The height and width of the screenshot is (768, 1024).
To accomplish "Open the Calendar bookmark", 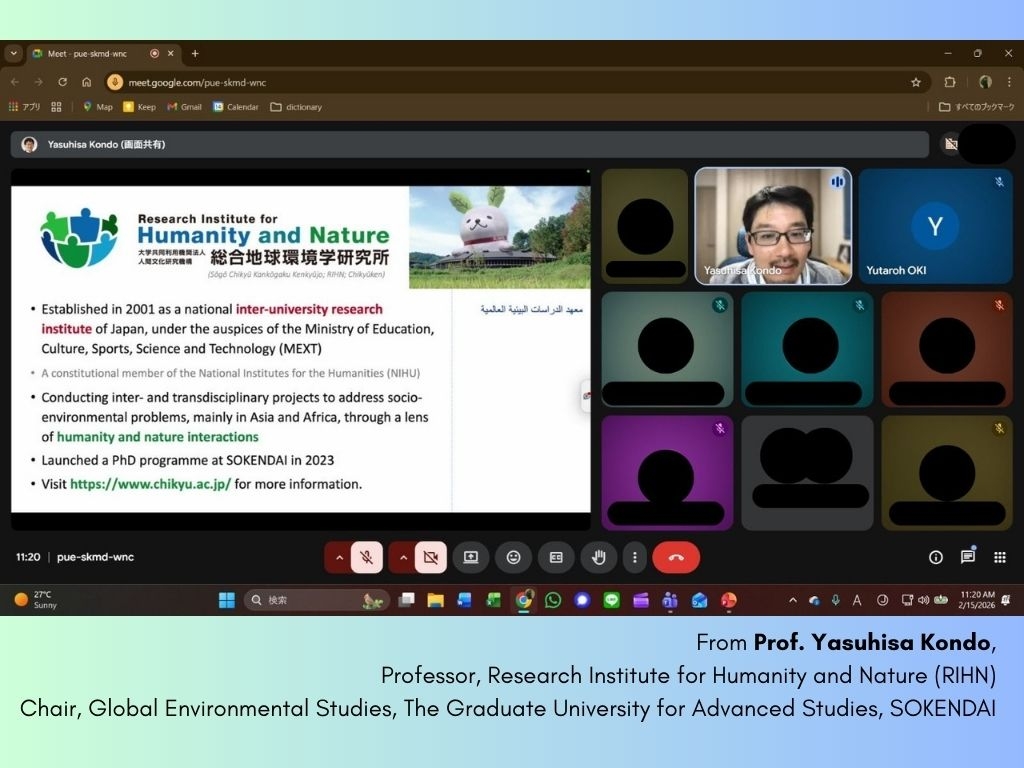I will coord(235,107).
